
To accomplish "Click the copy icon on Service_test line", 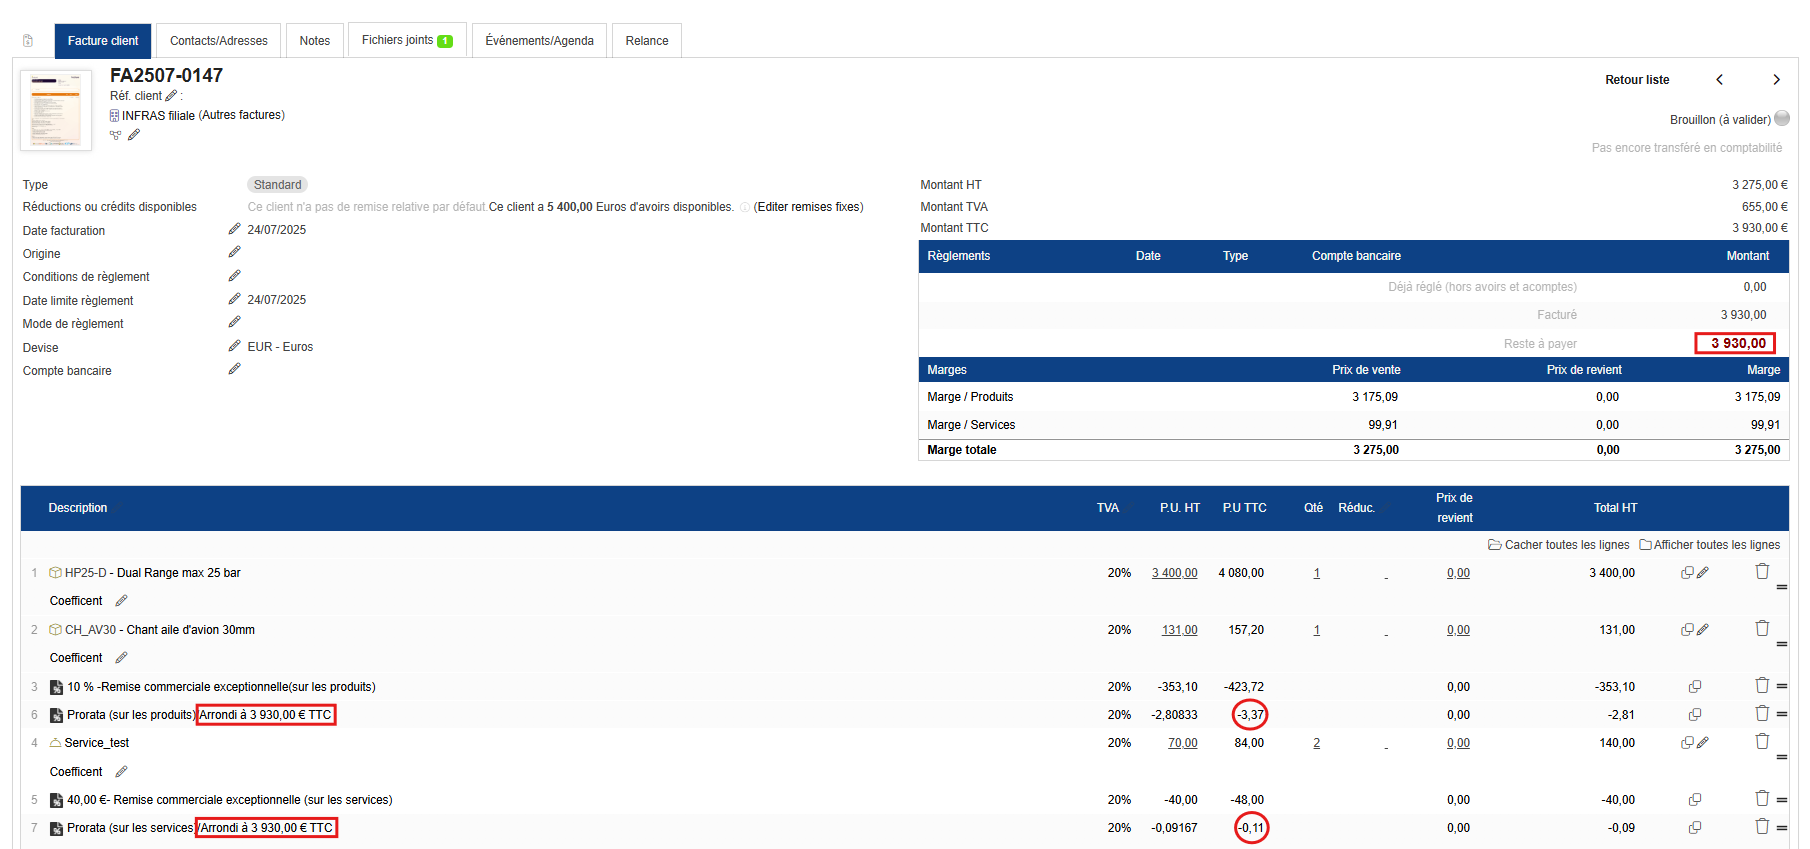I will pos(1687,743).
